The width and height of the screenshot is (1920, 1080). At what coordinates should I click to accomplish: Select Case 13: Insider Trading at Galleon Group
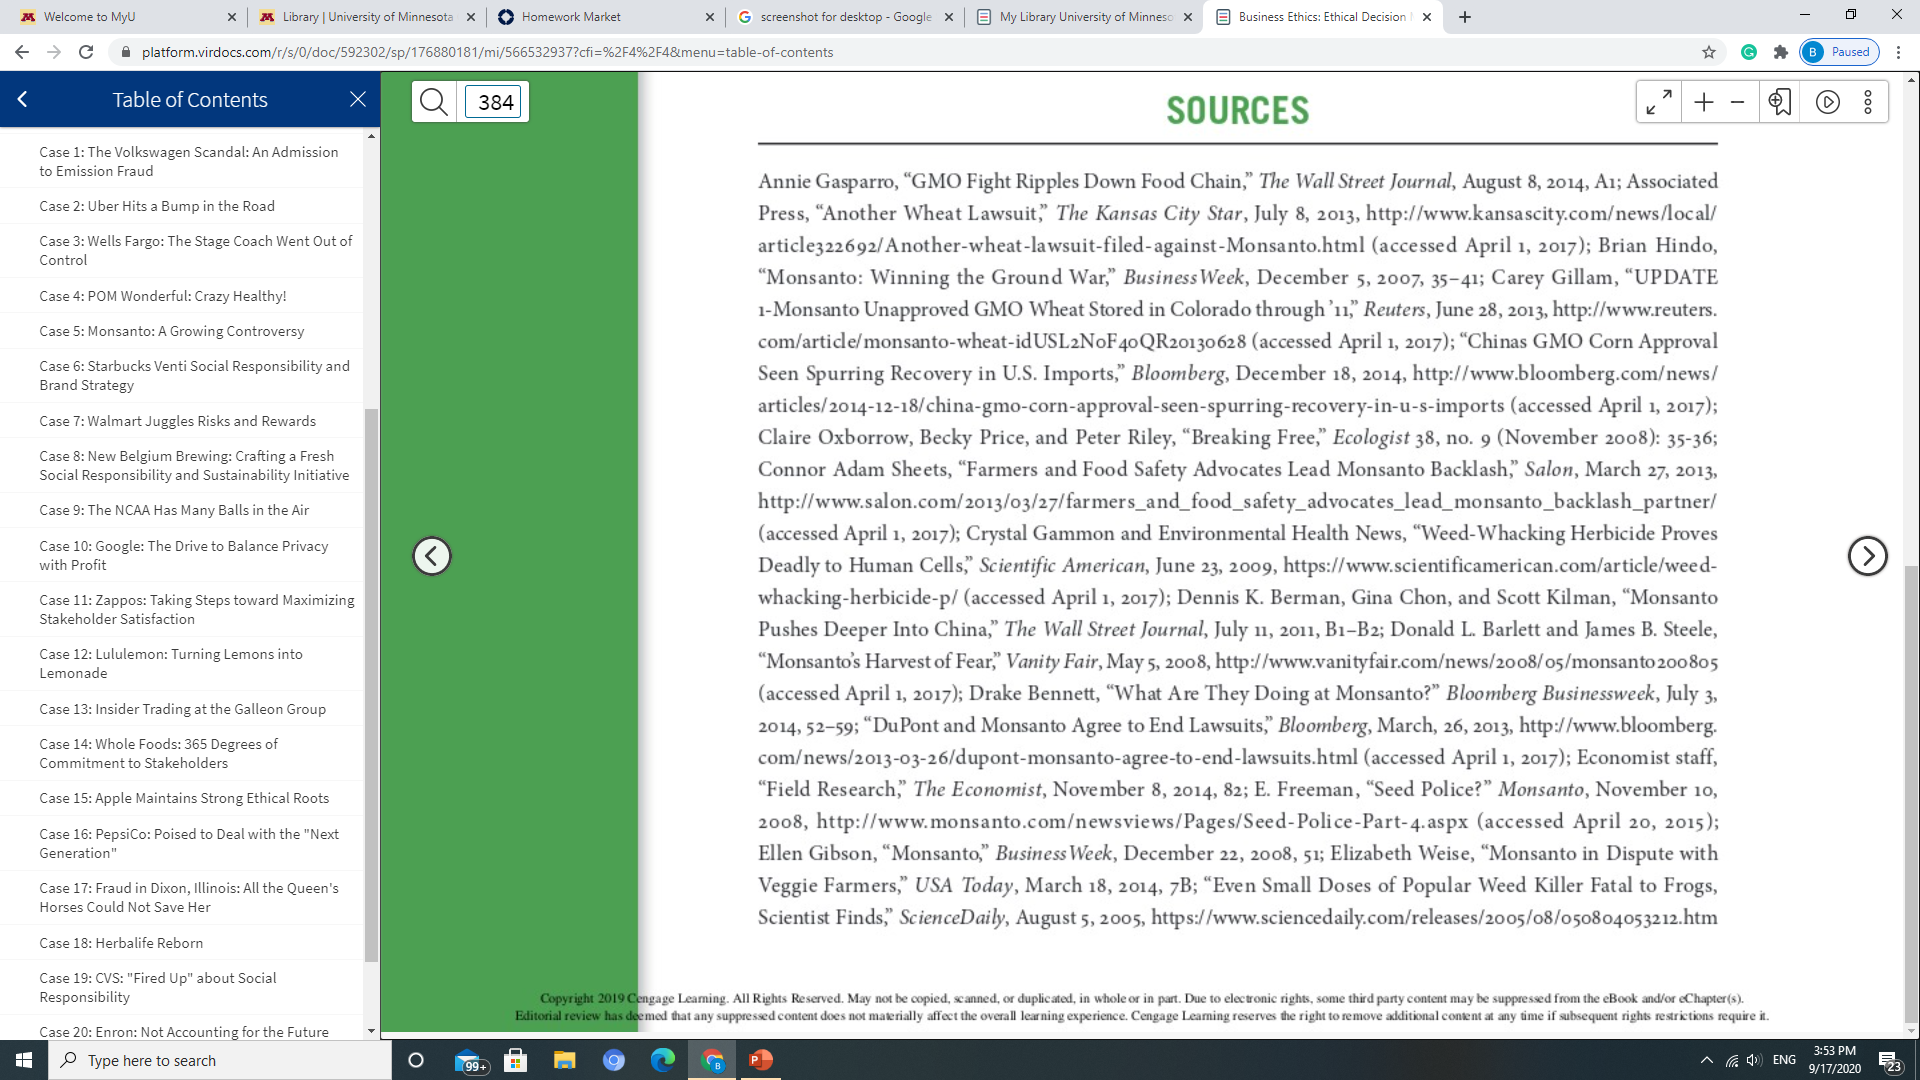(183, 709)
